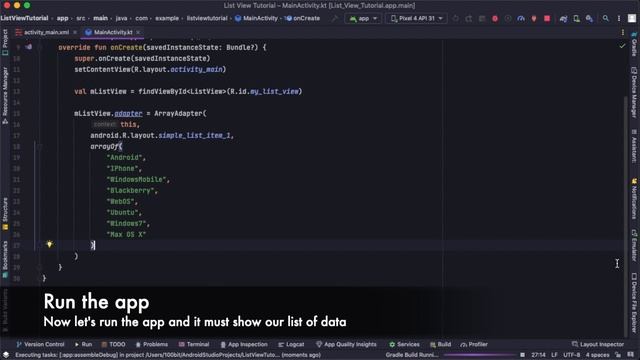640x360 pixels.
Task: Open the Problems tool window
Action: point(151,344)
